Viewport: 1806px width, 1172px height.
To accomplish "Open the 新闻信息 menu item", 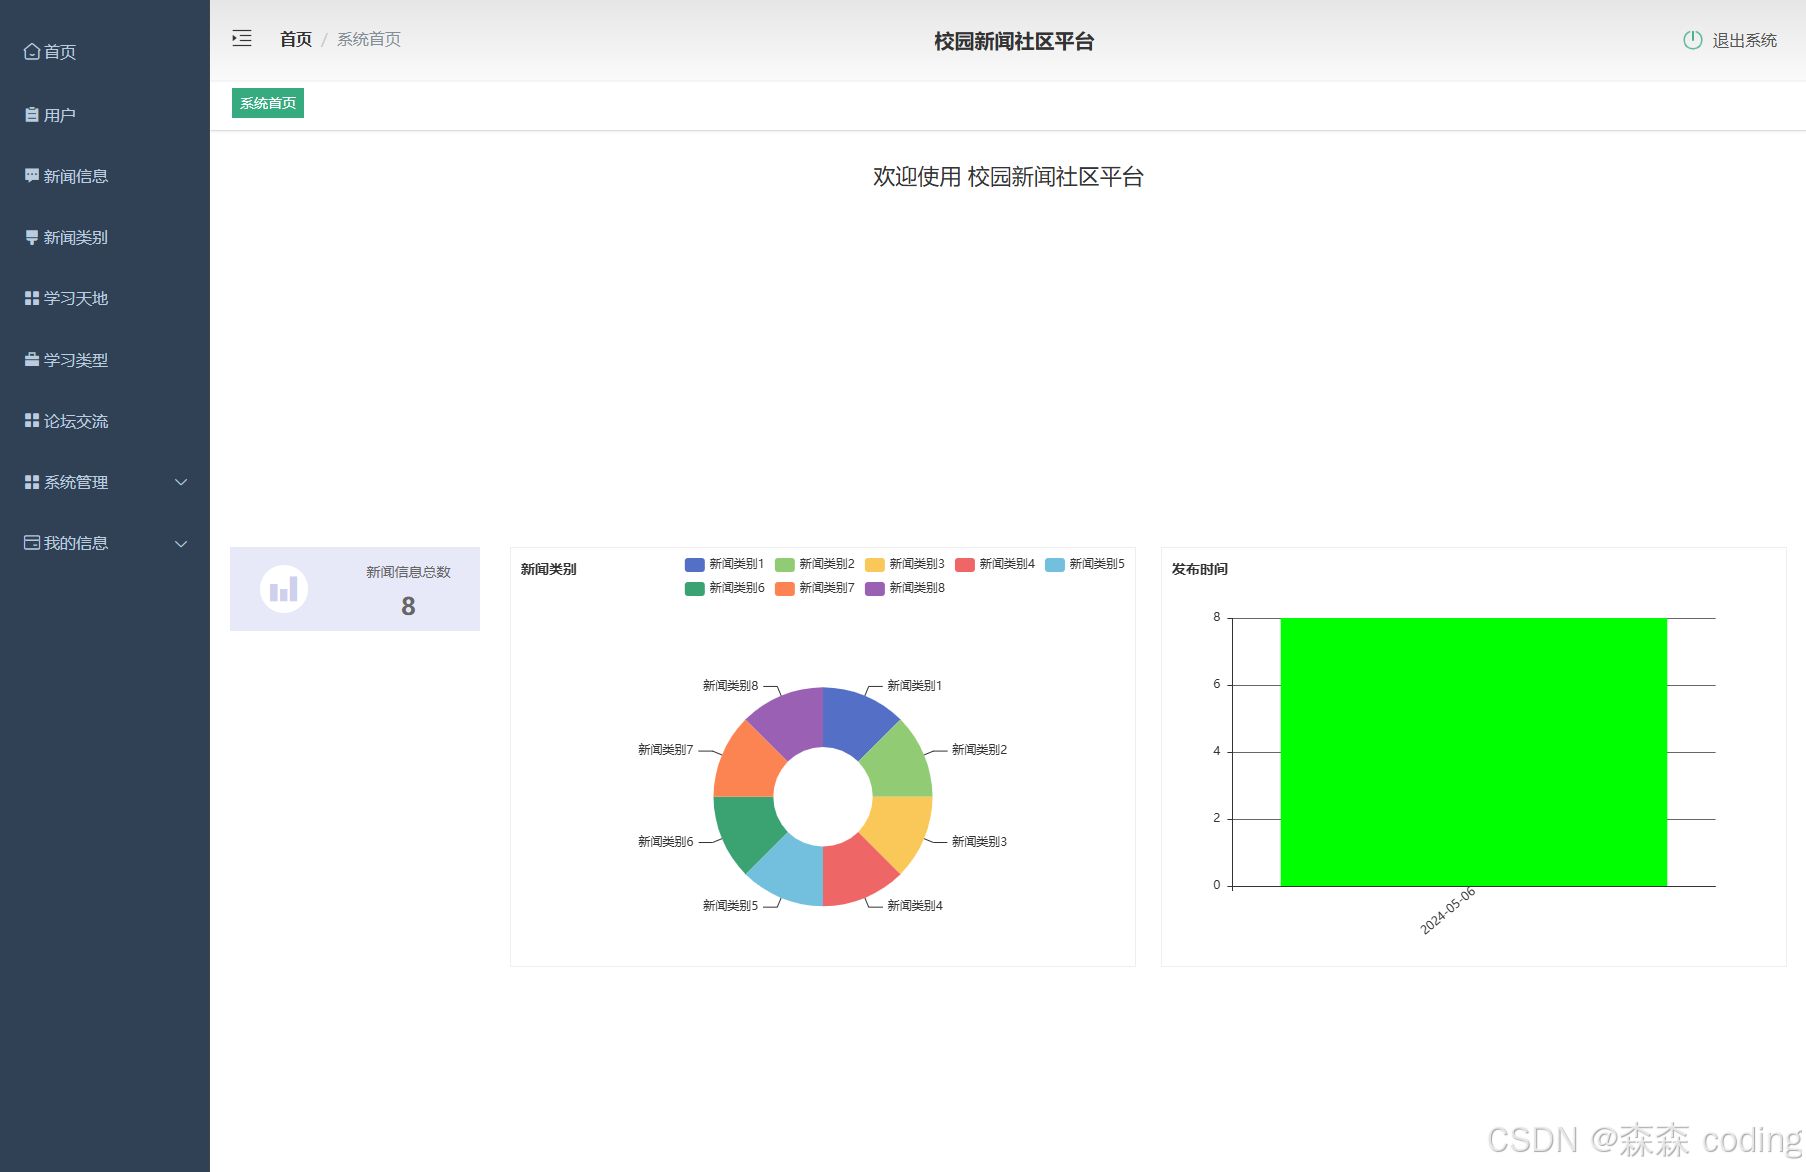I will pos(105,176).
